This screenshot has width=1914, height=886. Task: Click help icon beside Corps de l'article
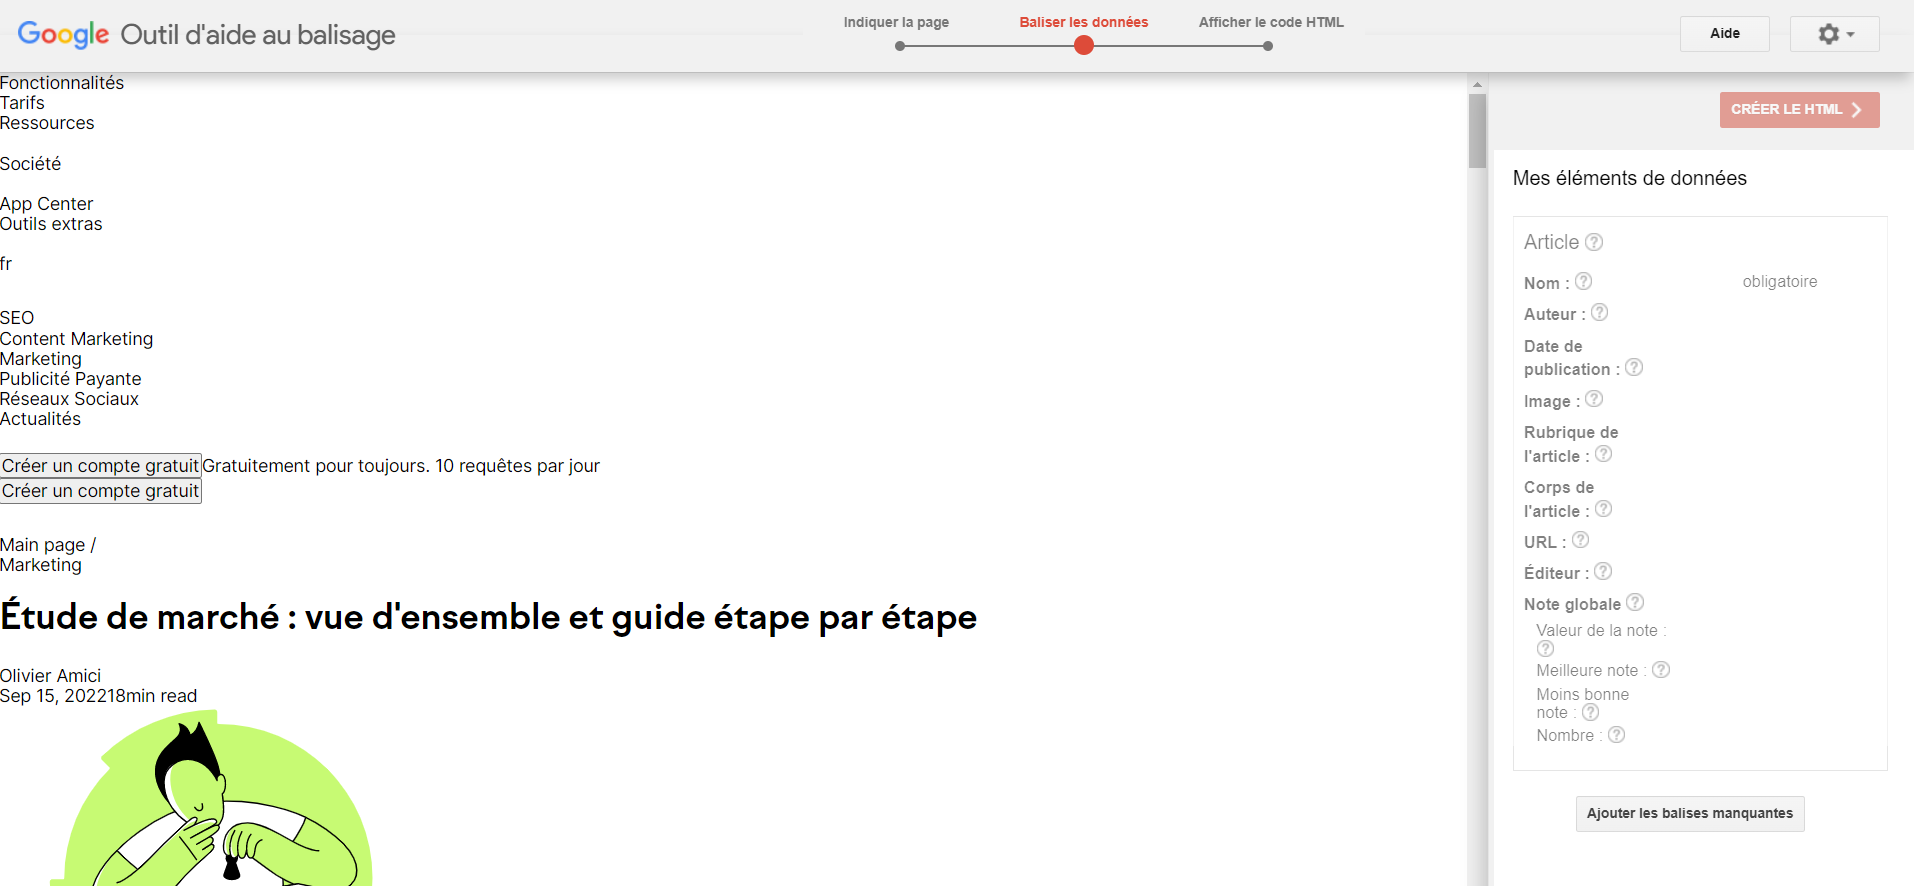(1603, 510)
